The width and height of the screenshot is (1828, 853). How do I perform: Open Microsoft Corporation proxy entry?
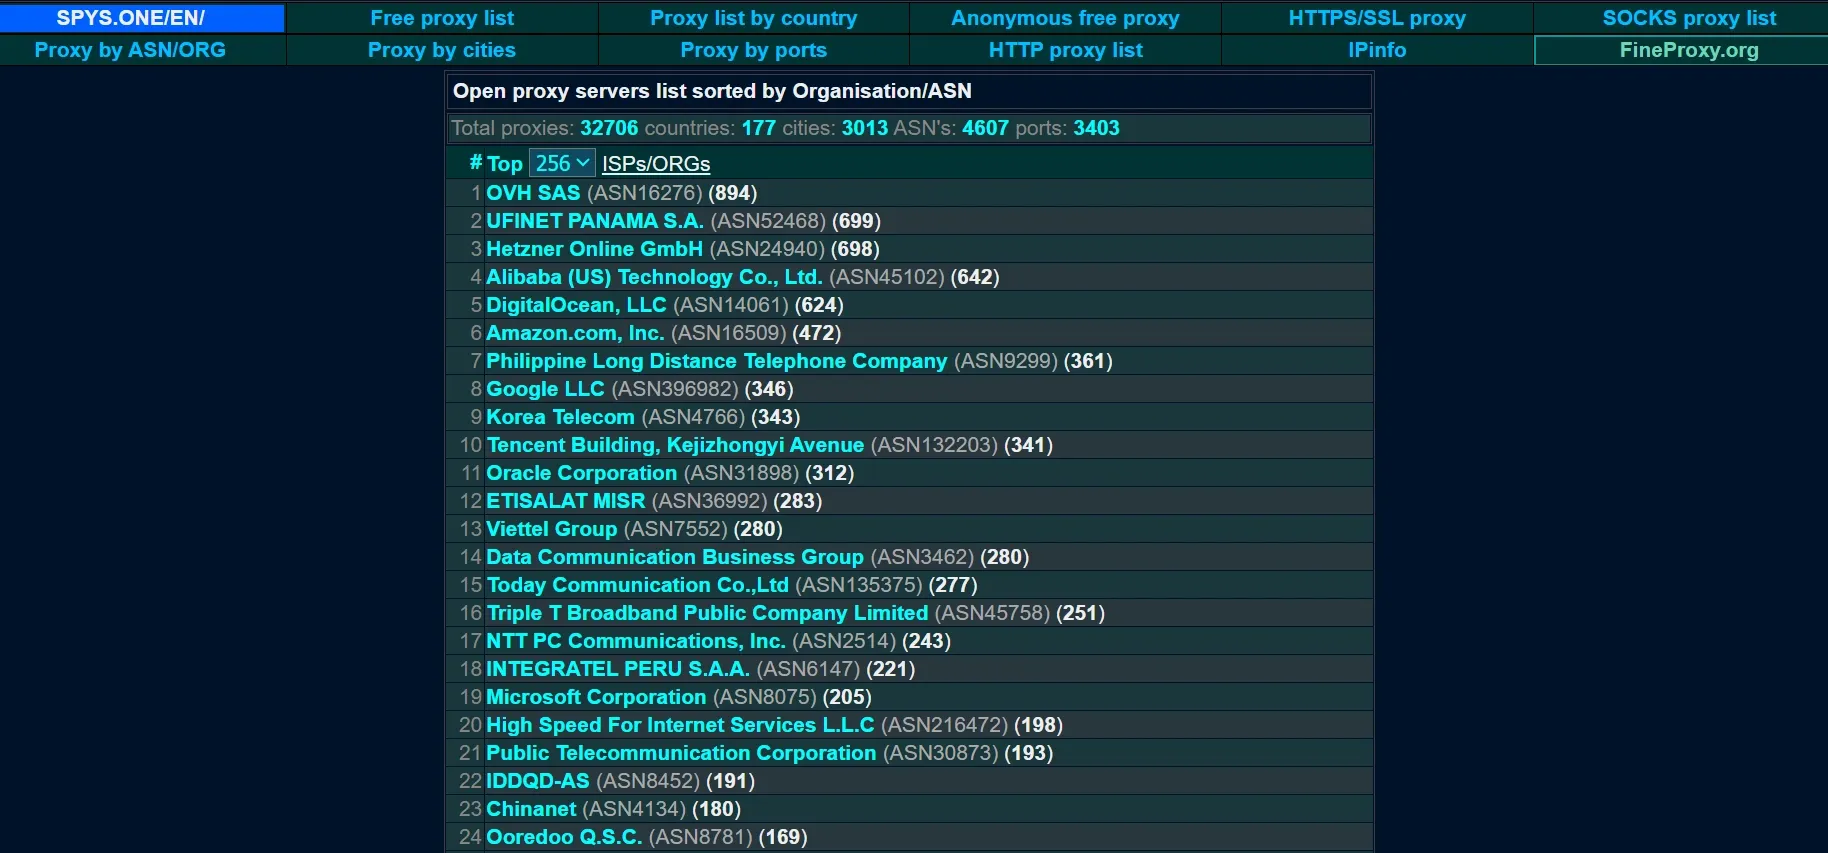596,697
